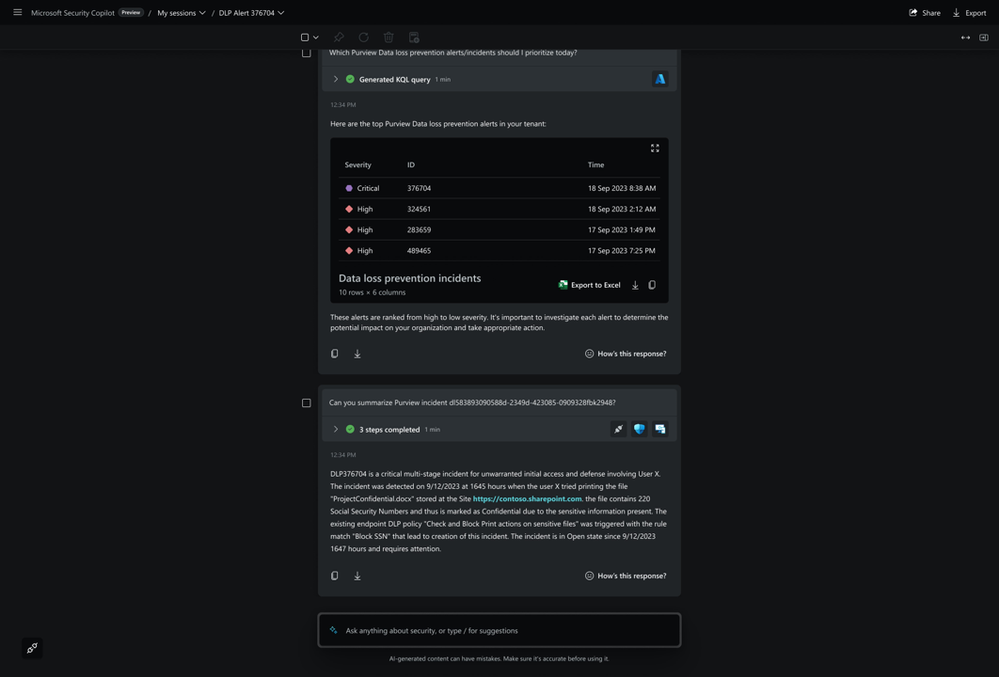Viewport: 999px width, 677px height.
Task: Click the pin board icon in the toolbar
Action: click(413, 38)
